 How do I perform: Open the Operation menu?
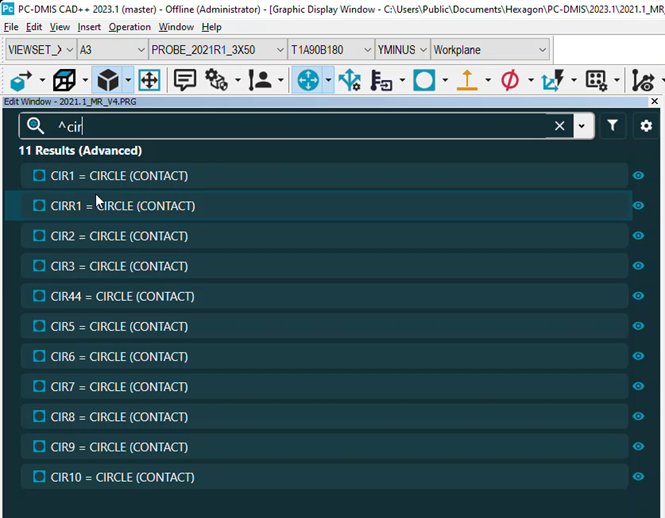(129, 27)
